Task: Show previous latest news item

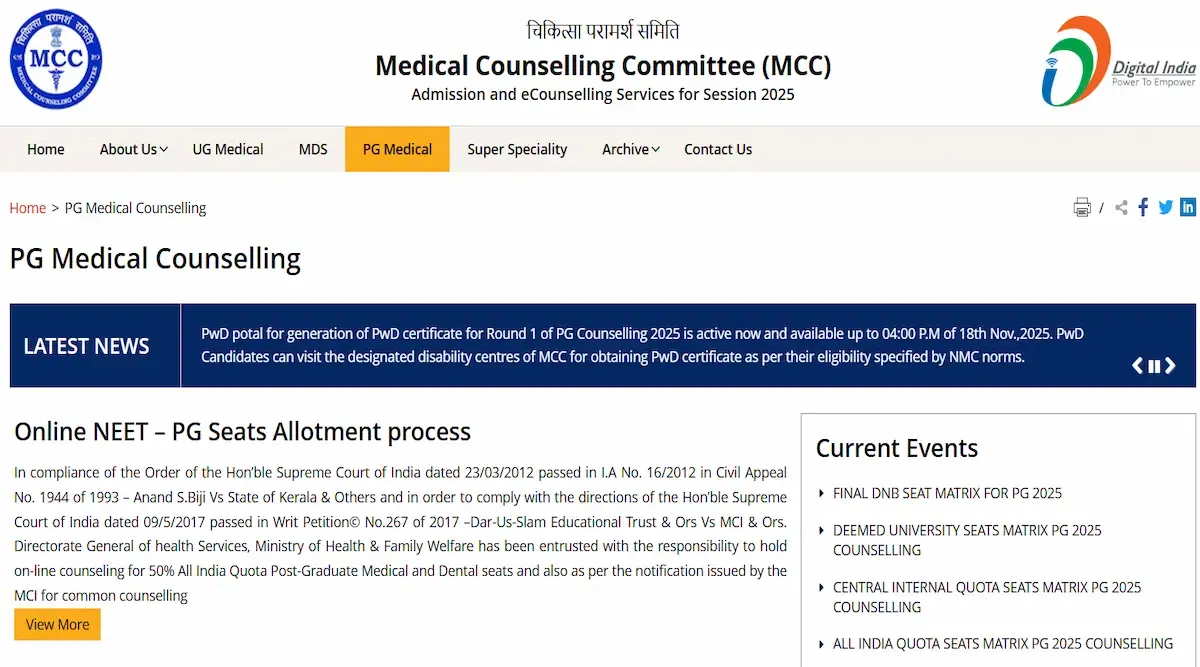Action: pyautogui.click(x=1137, y=366)
